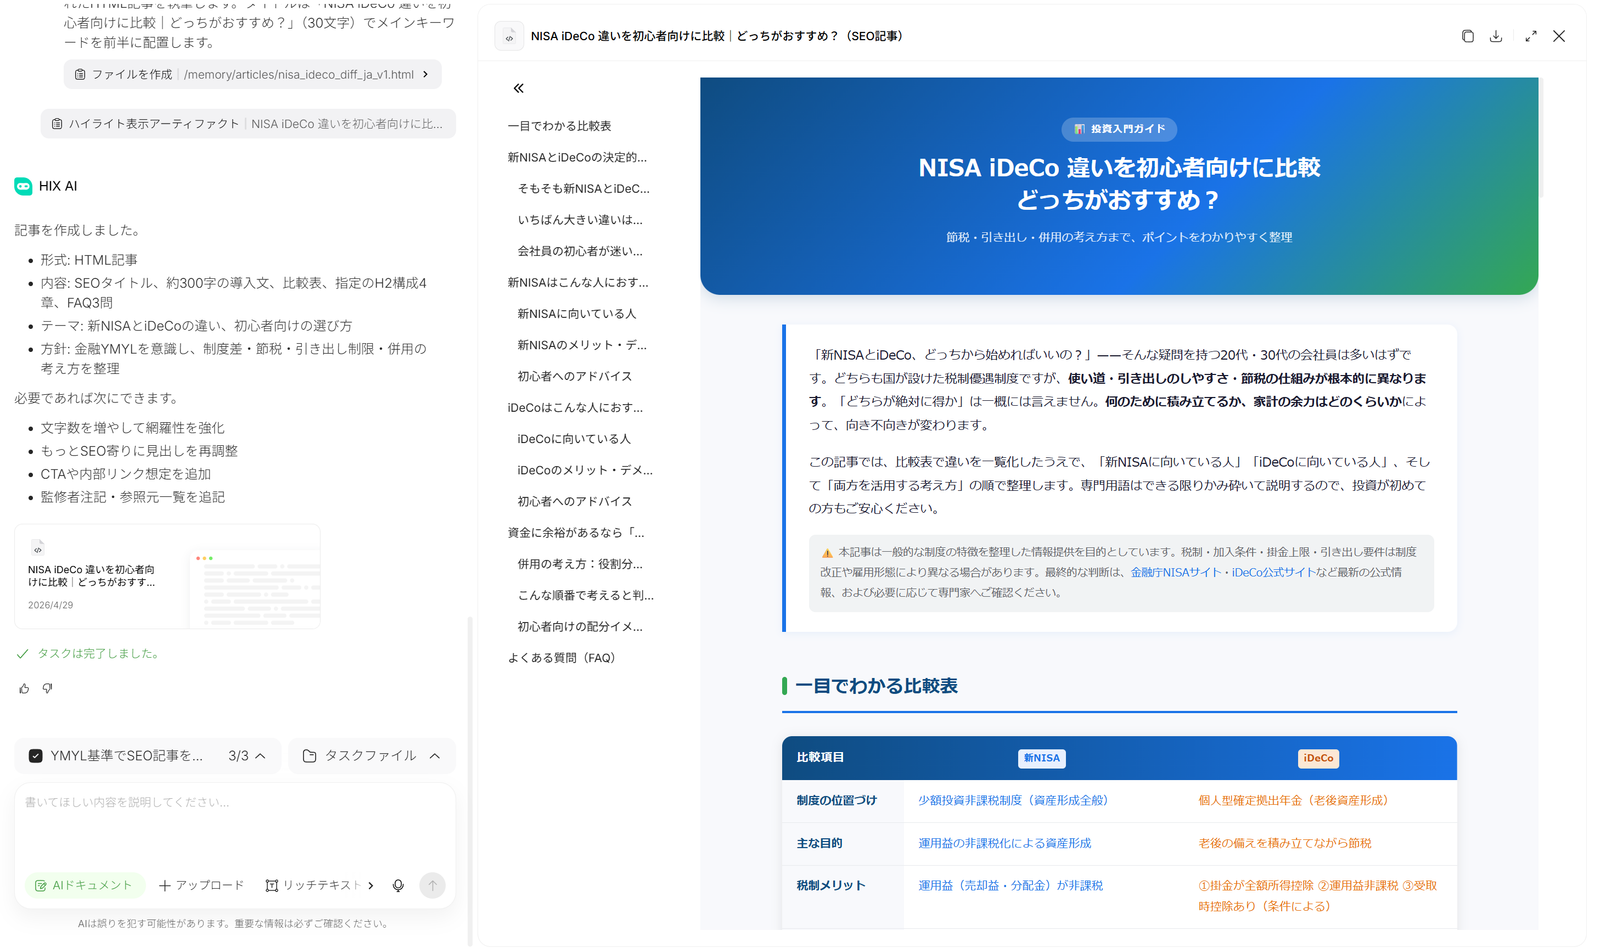Open the iDeCo公式サイト link

pos(1272,572)
